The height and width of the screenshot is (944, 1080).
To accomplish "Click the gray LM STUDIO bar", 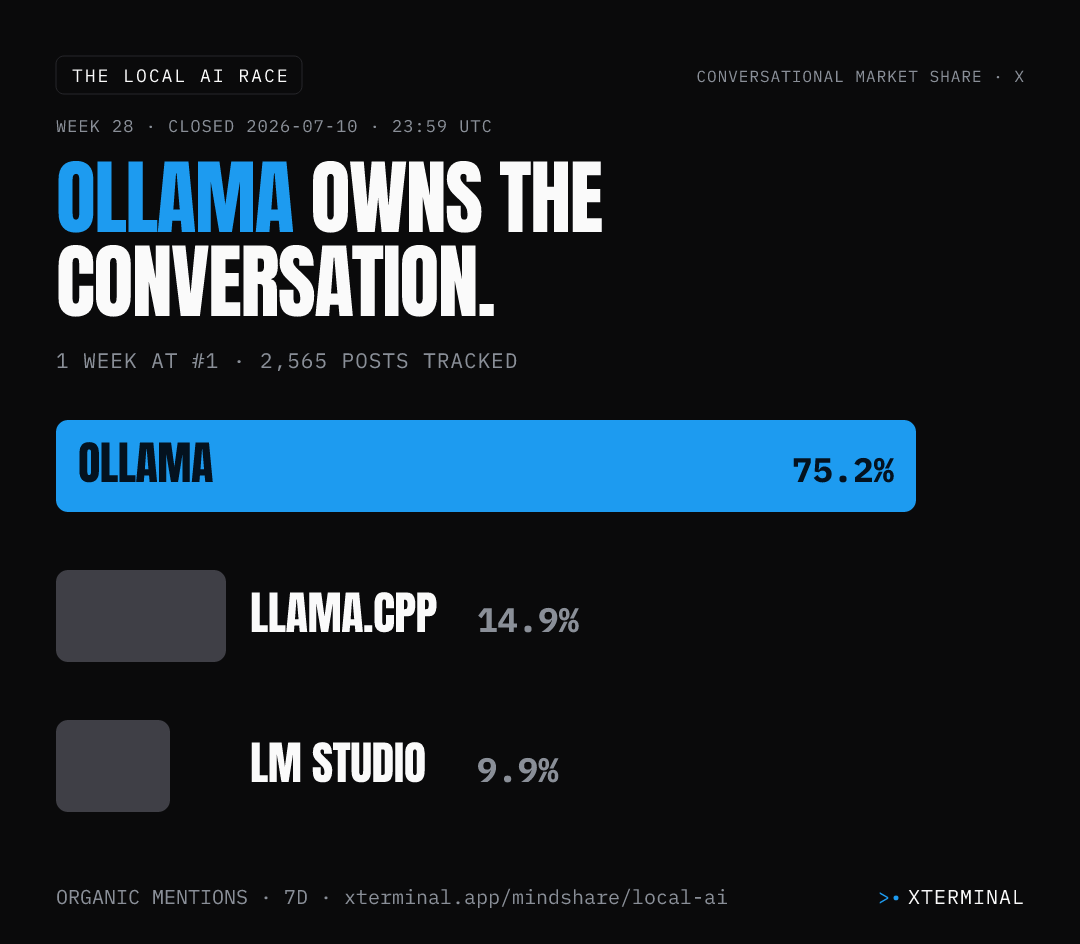I will pyautogui.click(x=113, y=766).
